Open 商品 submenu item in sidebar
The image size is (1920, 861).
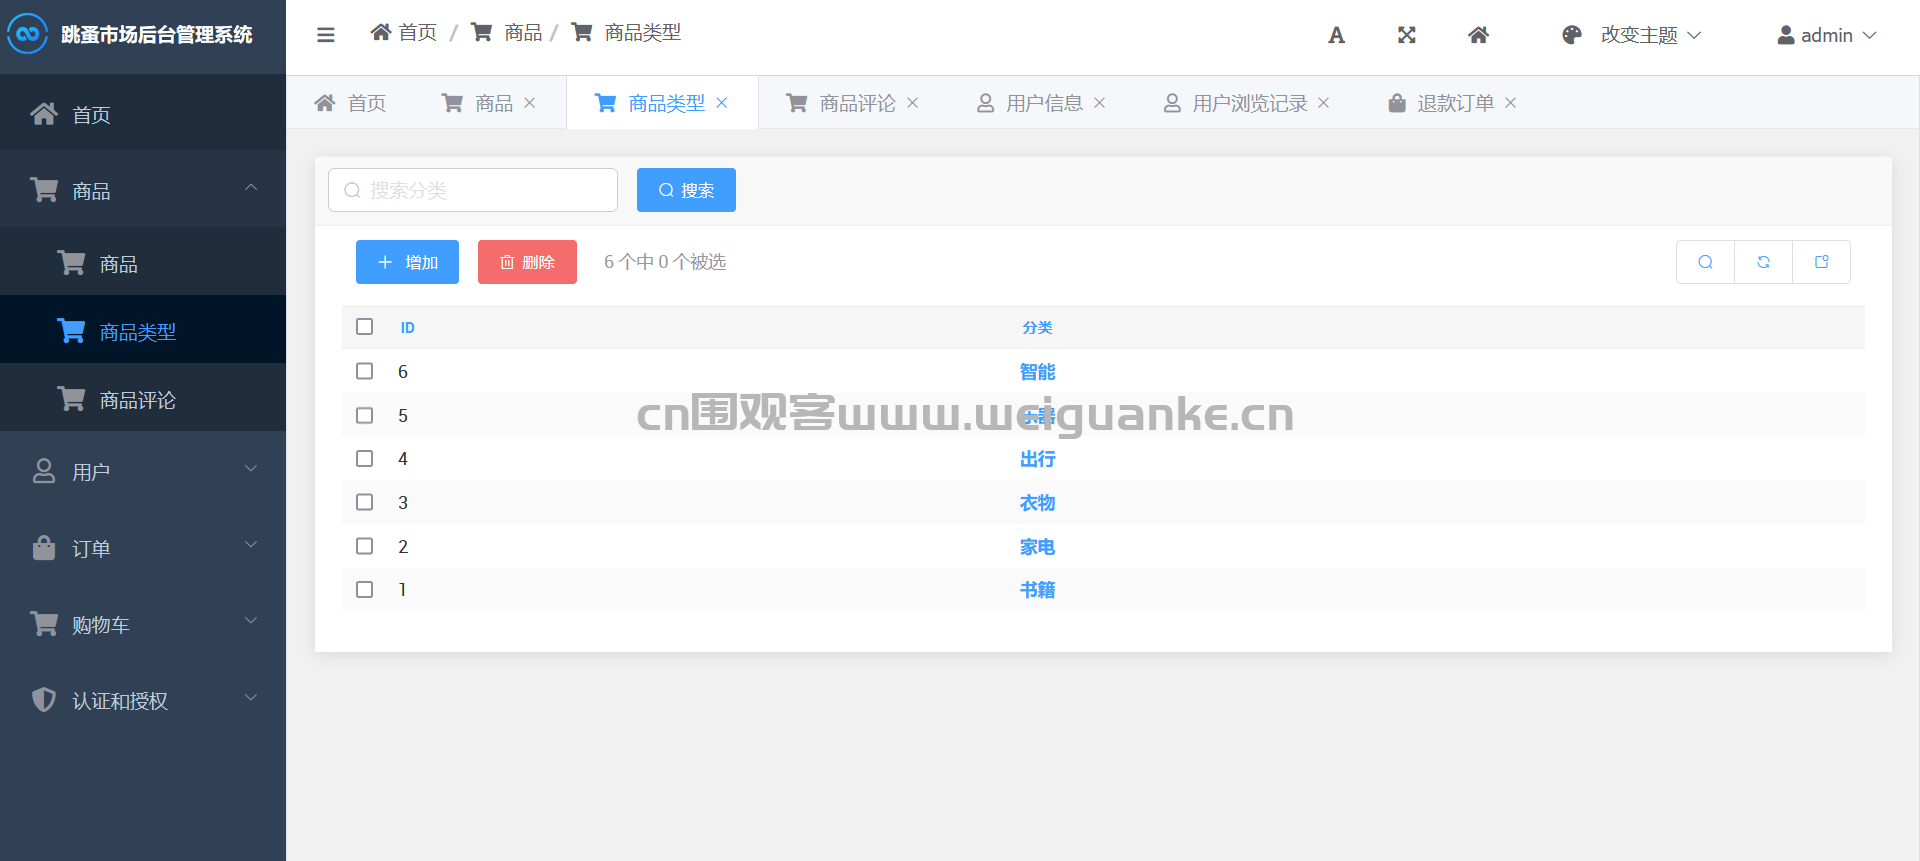click(x=143, y=262)
